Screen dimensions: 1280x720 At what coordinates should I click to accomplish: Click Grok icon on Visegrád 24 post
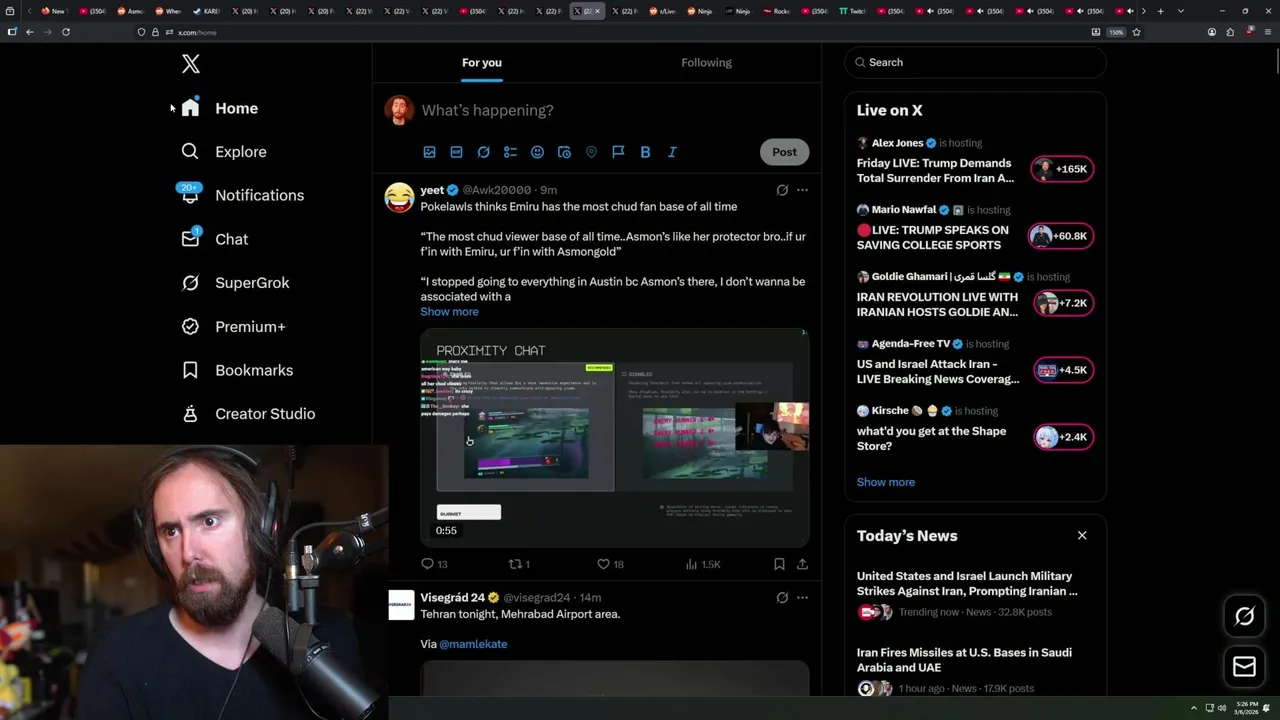coord(782,598)
